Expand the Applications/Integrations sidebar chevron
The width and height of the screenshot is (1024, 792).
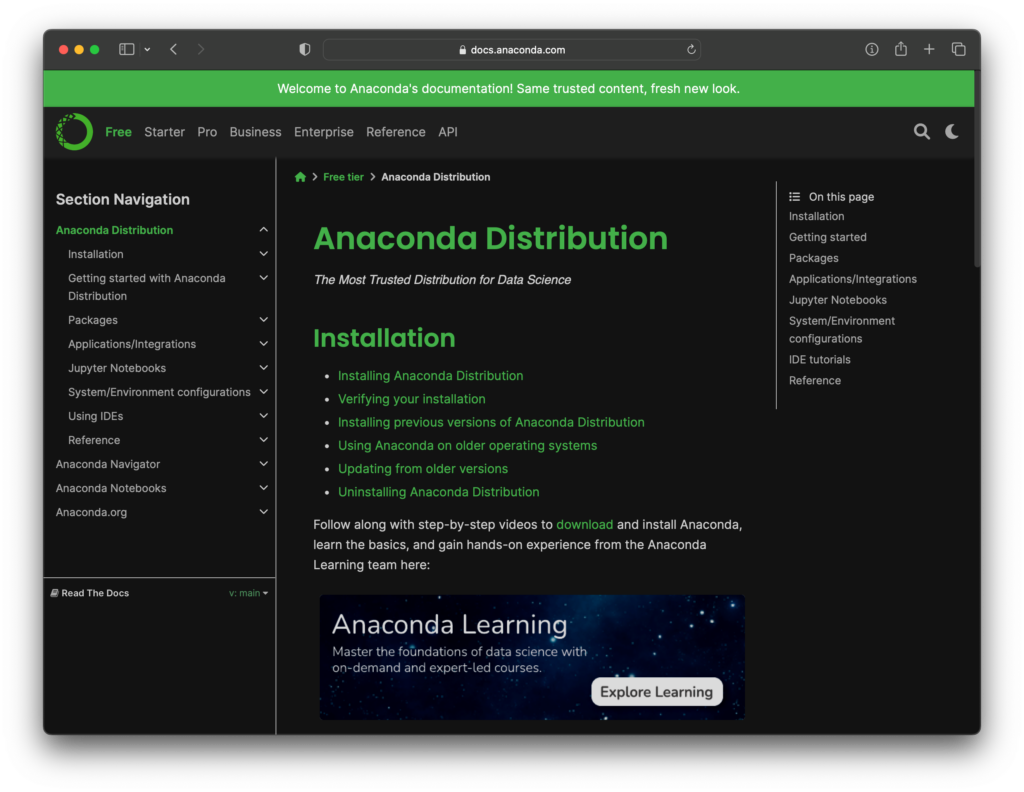point(263,344)
